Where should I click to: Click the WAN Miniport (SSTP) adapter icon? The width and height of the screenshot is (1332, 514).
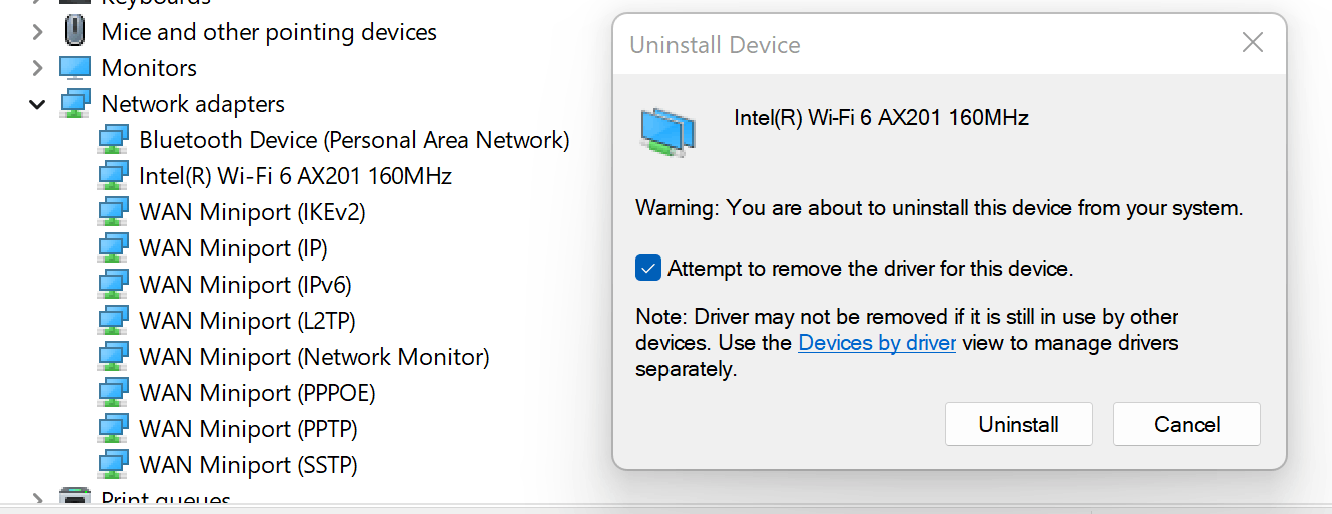pos(114,465)
